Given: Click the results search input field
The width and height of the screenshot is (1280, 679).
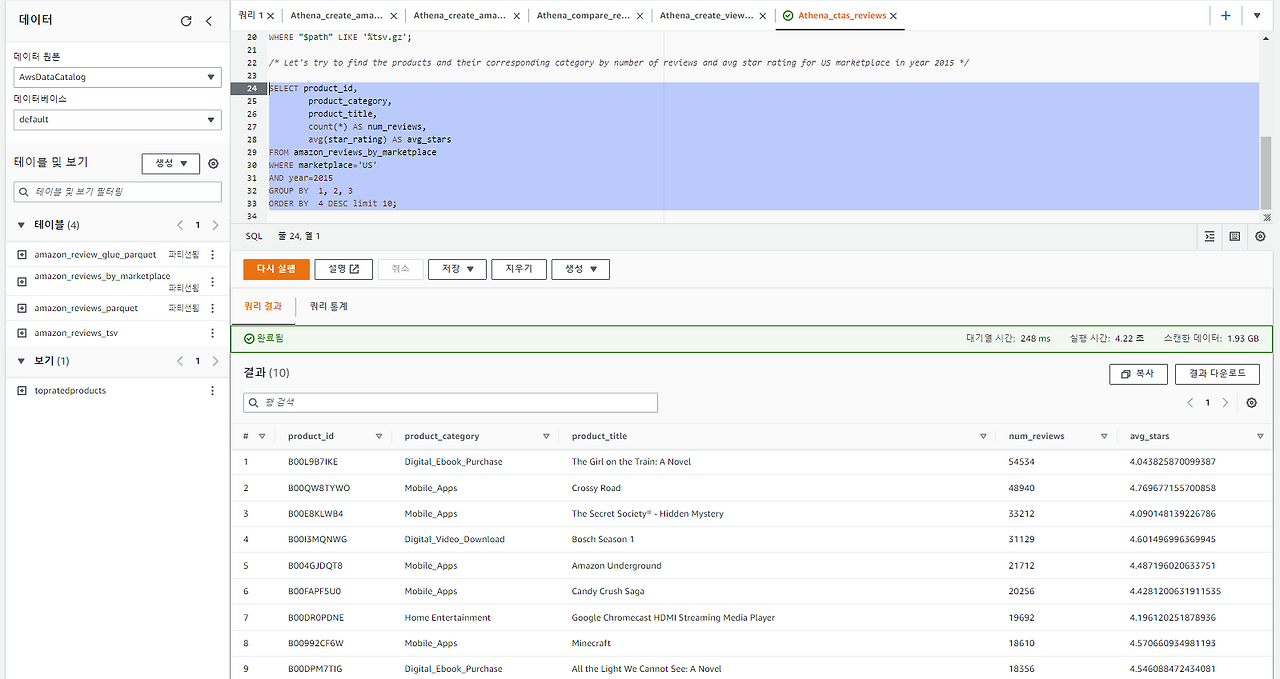Looking at the screenshot, I should point(450,402).
